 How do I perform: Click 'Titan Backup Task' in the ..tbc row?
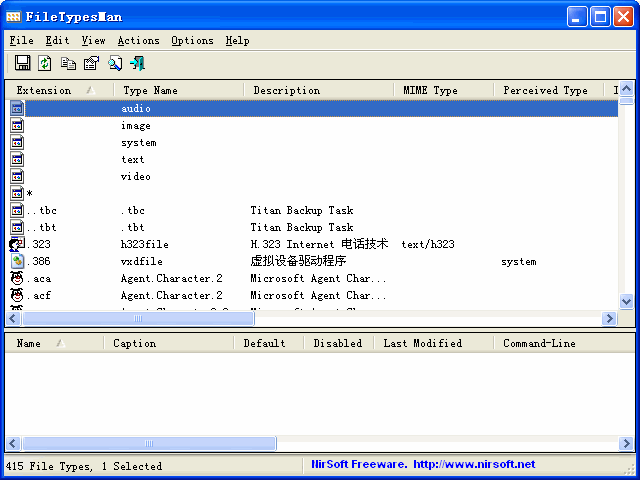(302, 210)
